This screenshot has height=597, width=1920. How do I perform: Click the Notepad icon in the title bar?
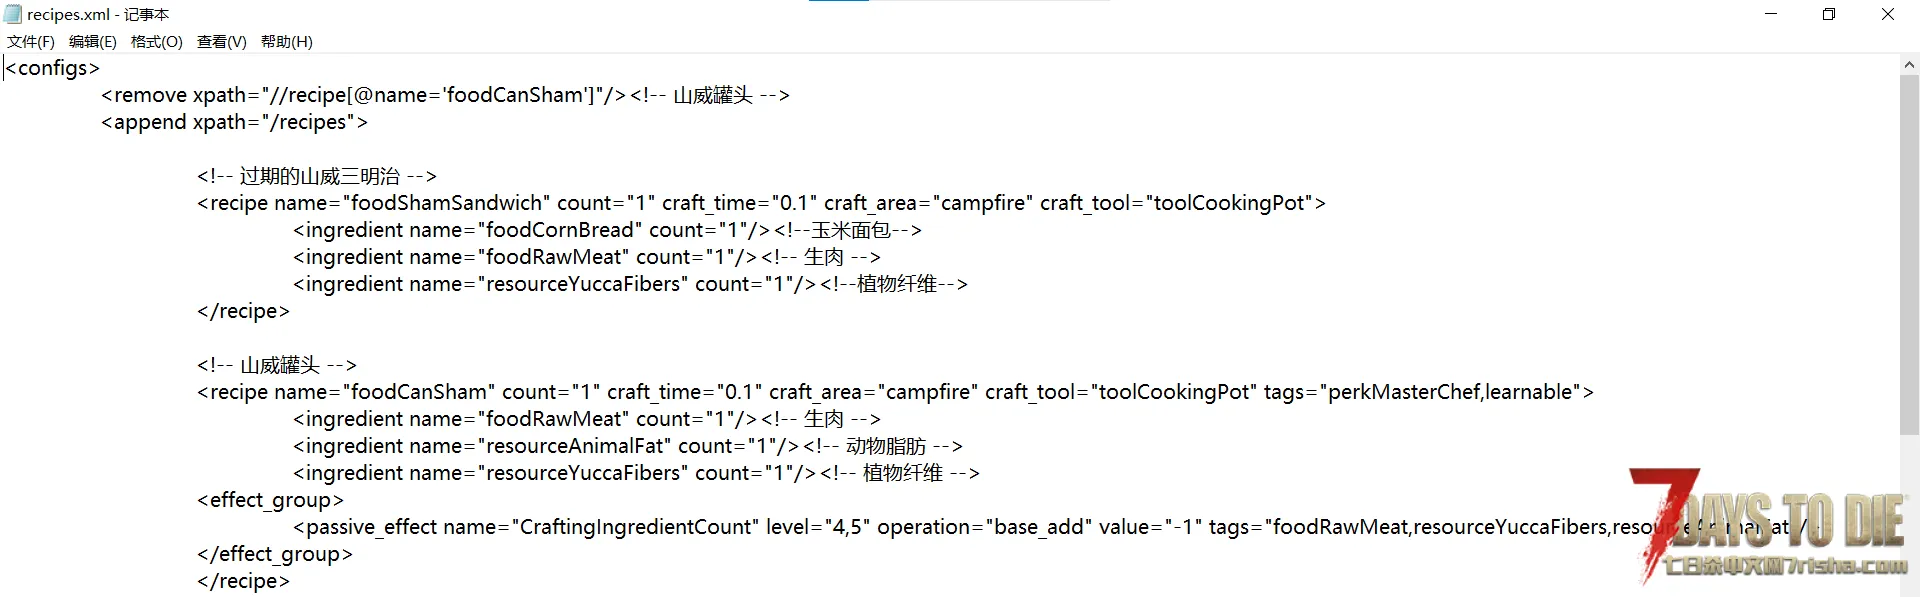pyautogui.click(x=12, y=14)
